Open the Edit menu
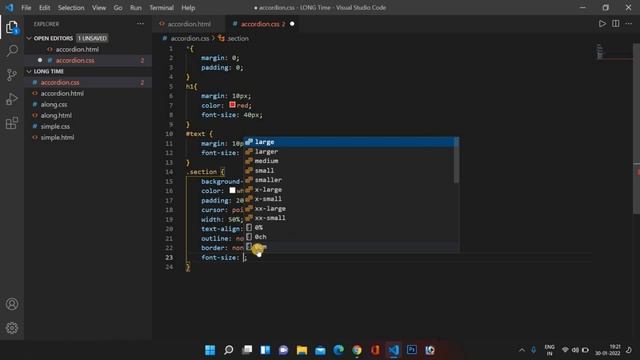Viewport: 640px width, 360px height. point(44,7)
